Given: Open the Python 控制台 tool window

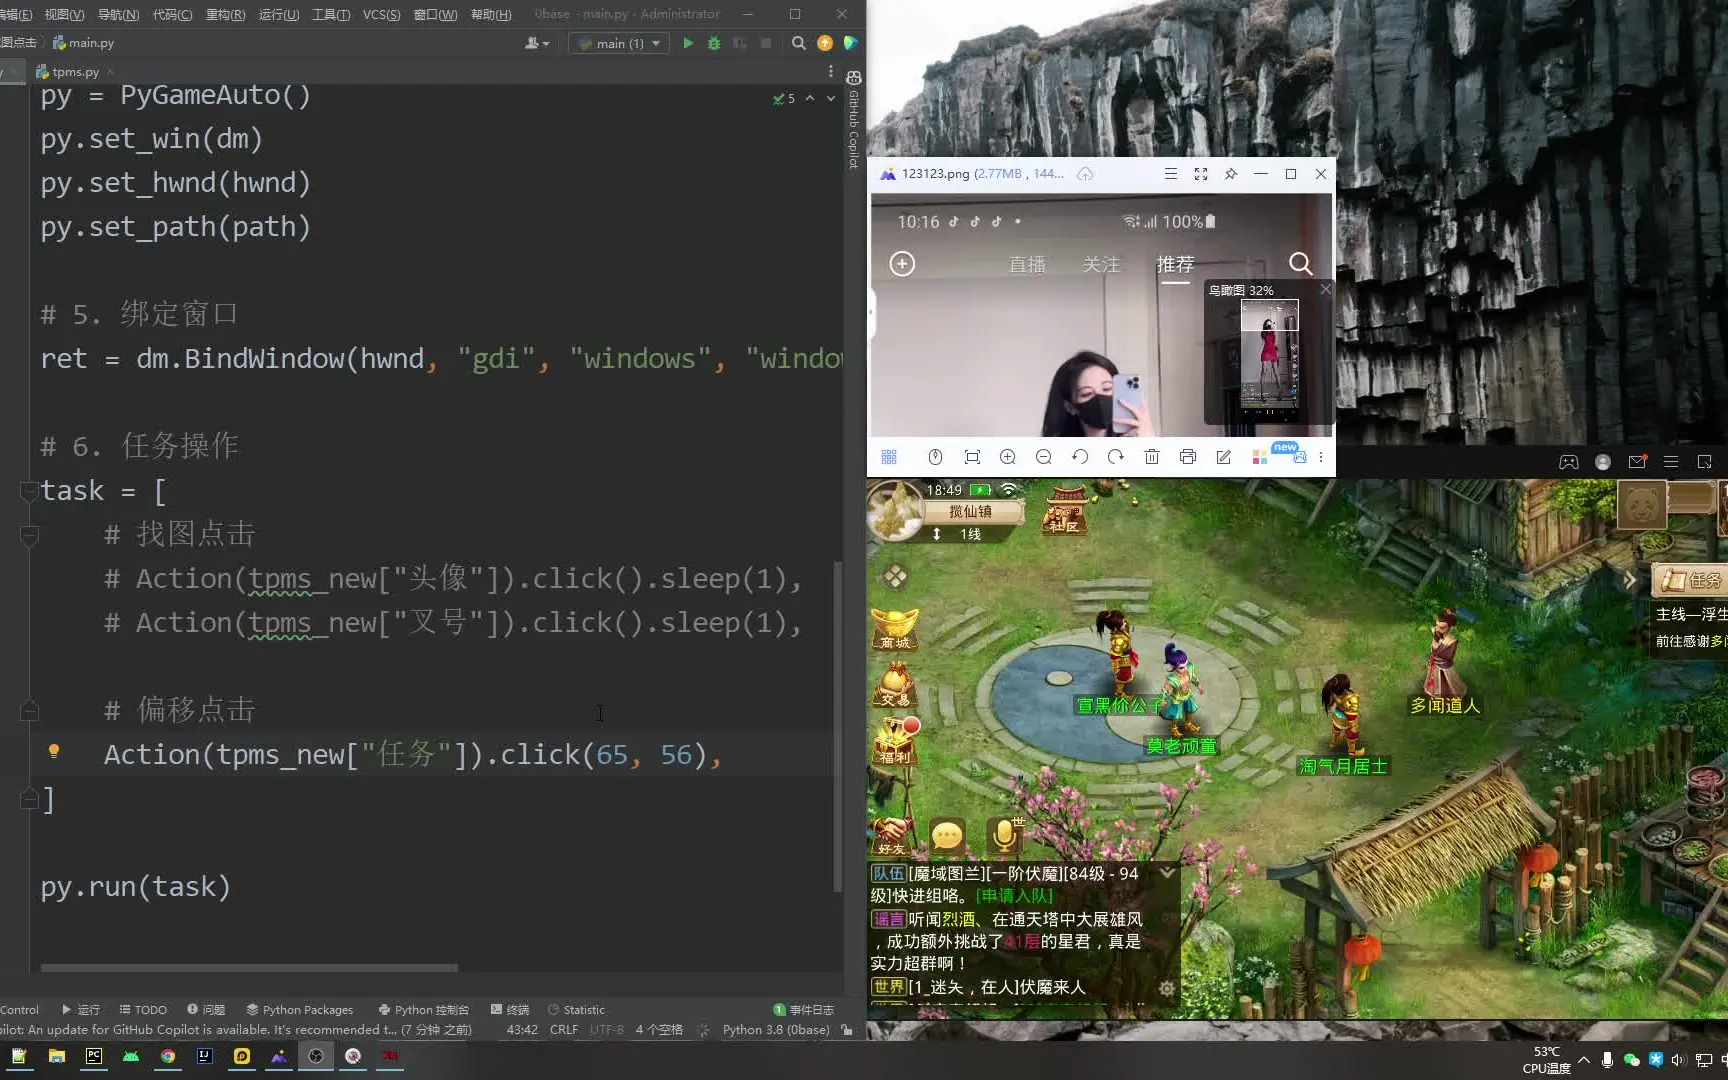Looking at the screenshot, I should coord(423,1010).
